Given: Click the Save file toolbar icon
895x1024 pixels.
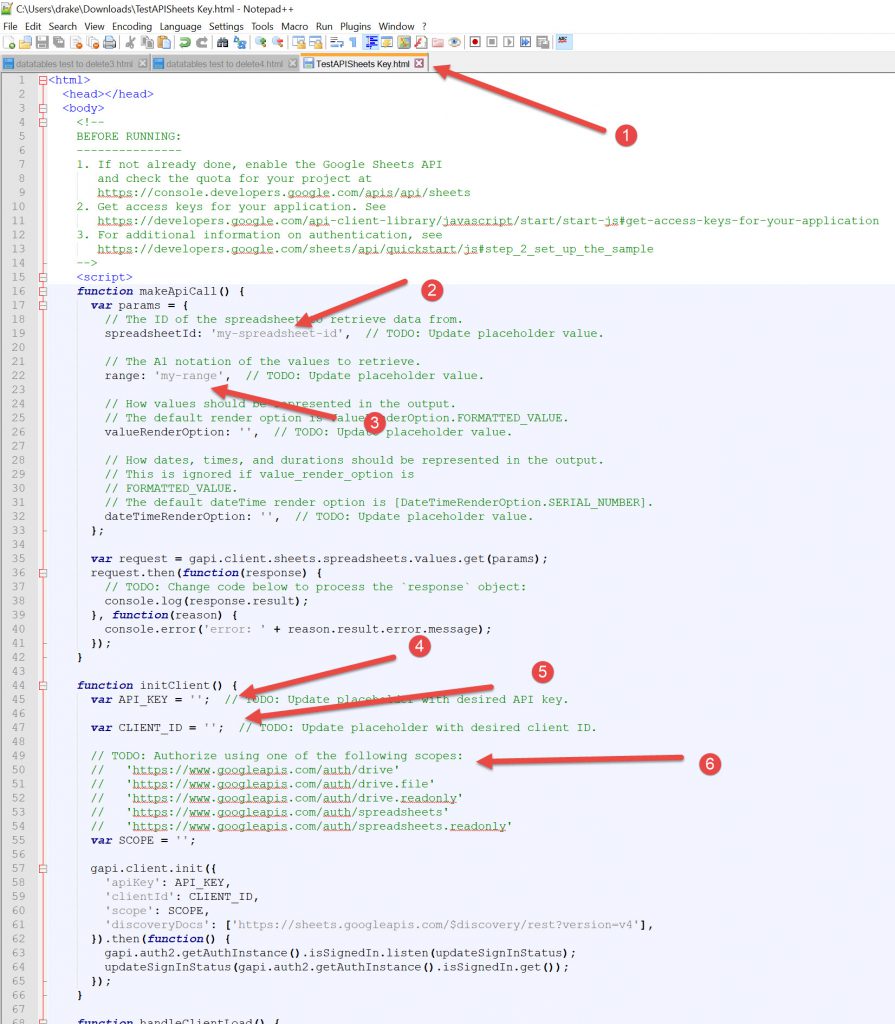Looking at the screenshot, I should click(x=42, y=42).
